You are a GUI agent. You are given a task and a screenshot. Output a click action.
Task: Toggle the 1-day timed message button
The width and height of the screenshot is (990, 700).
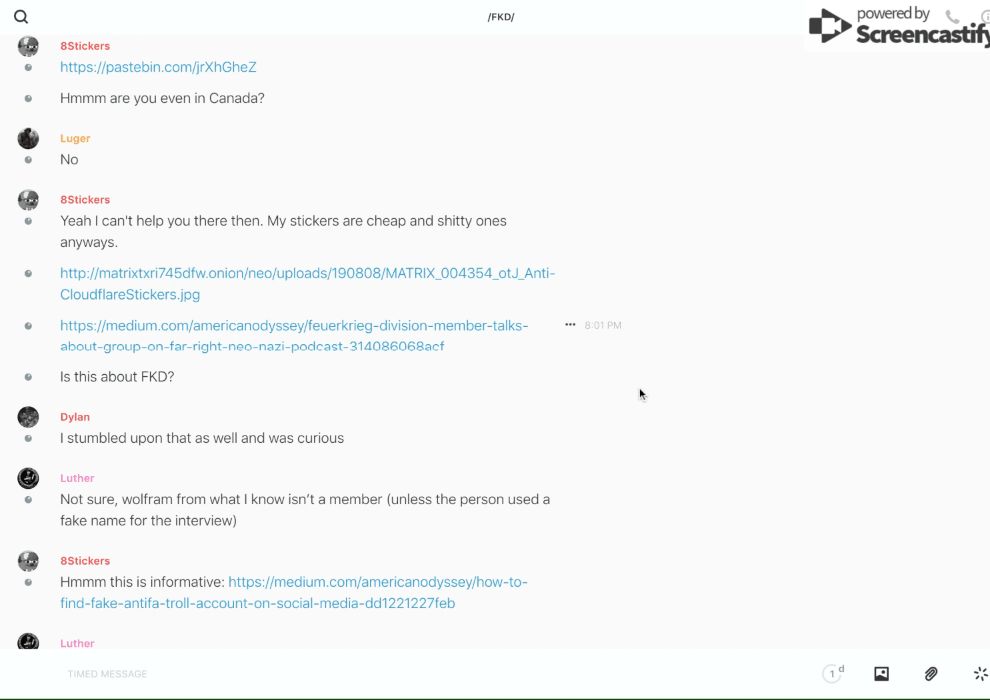coord(832,674)
